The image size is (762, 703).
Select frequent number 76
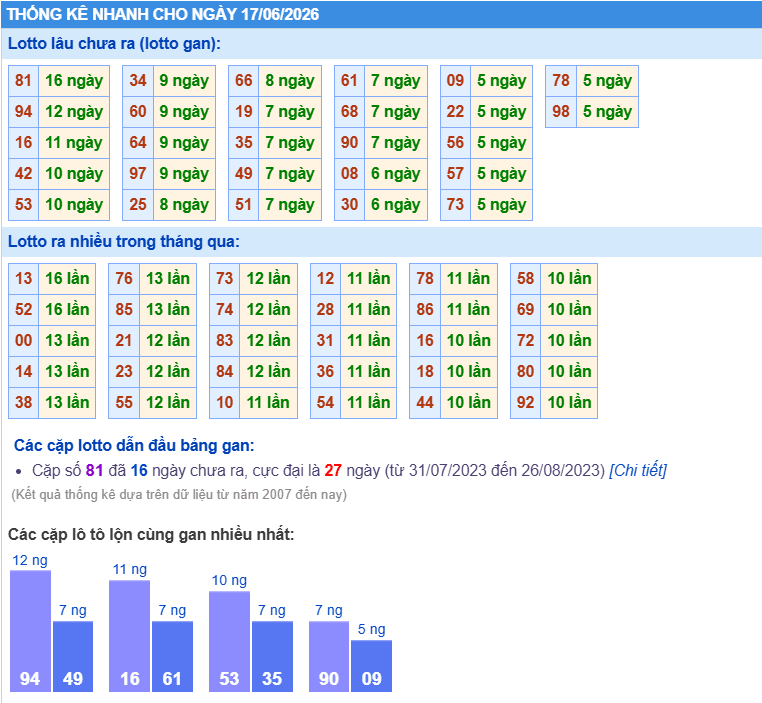[x=124, y=279]
